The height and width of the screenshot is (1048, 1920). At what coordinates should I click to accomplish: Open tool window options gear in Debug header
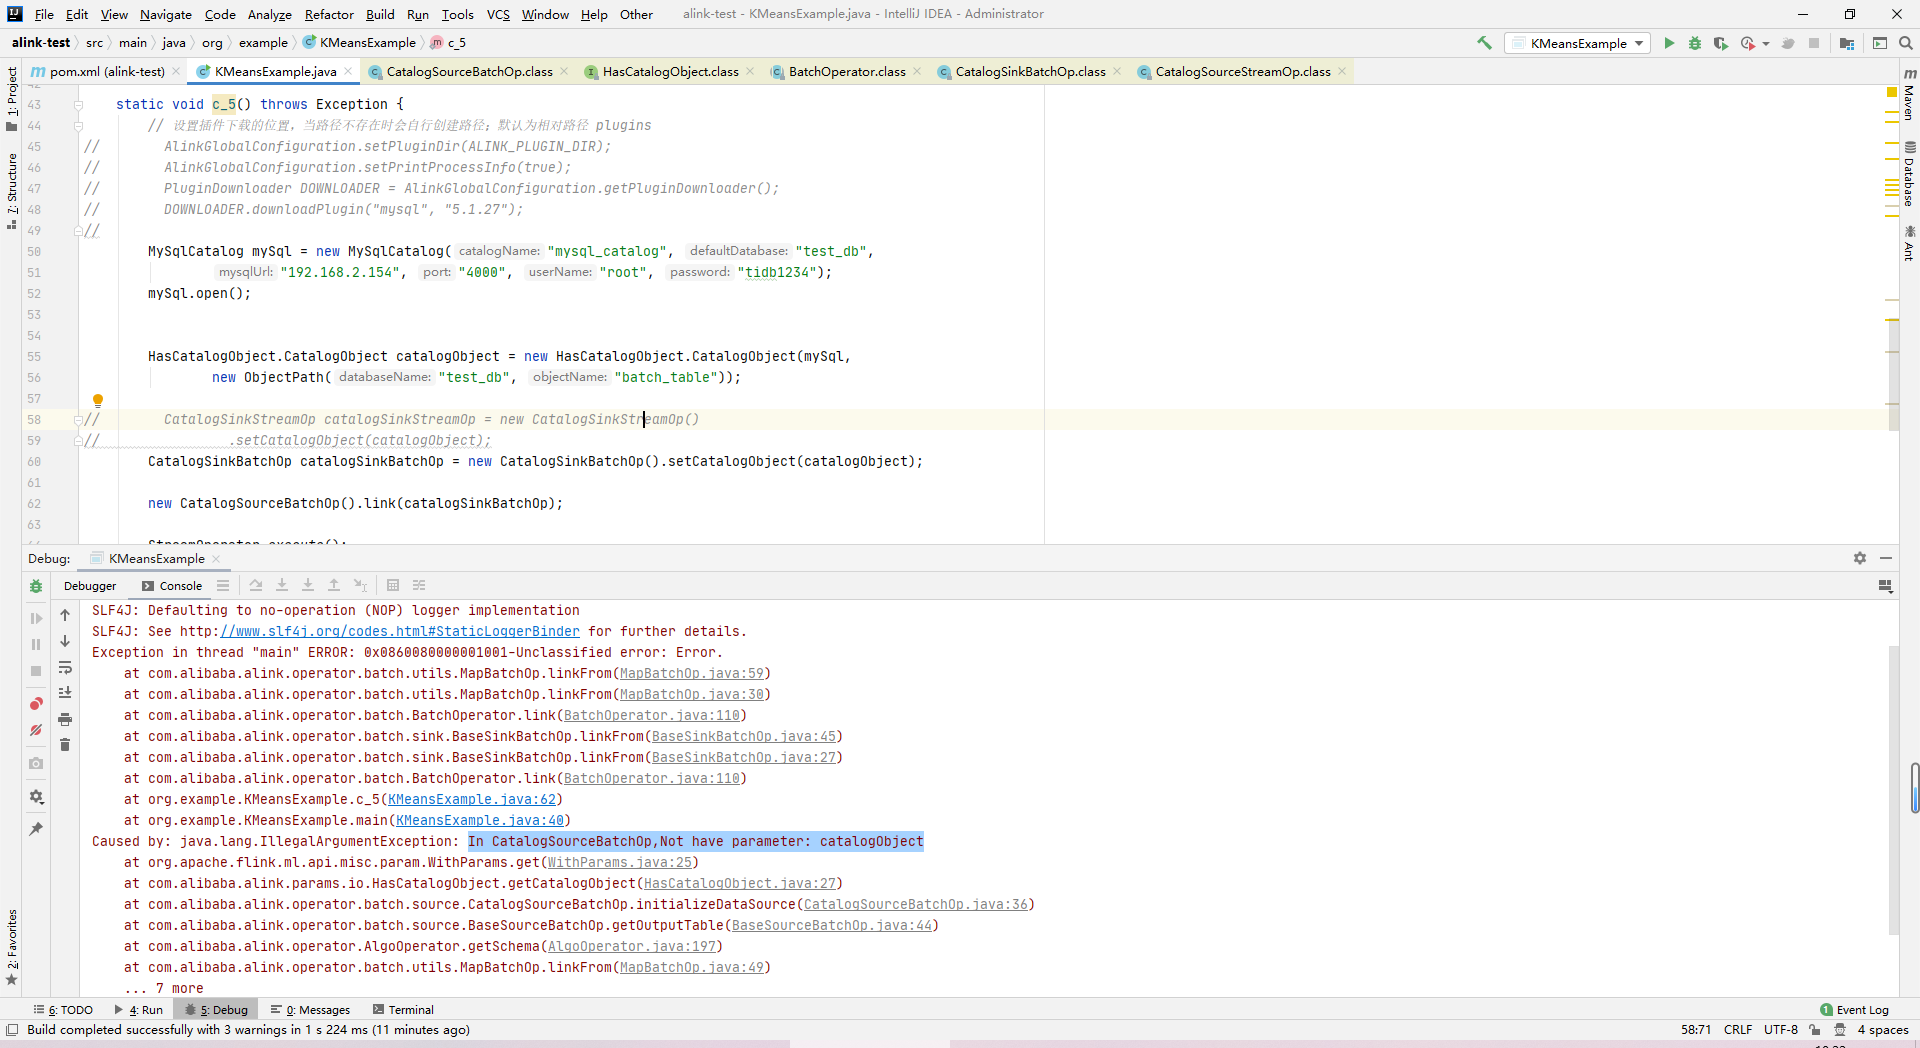(x=1860, y=558)
